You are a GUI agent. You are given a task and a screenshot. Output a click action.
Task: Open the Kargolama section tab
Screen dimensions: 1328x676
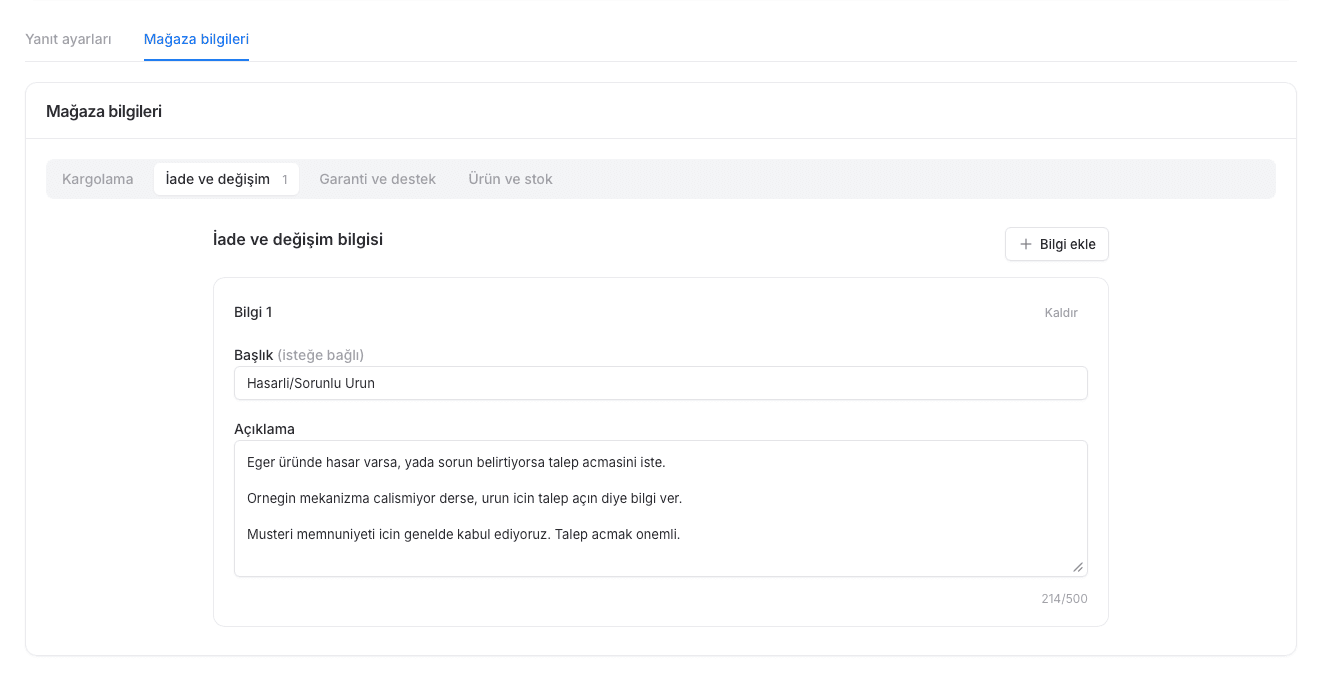pyautogui.click(x=98, y=179)
